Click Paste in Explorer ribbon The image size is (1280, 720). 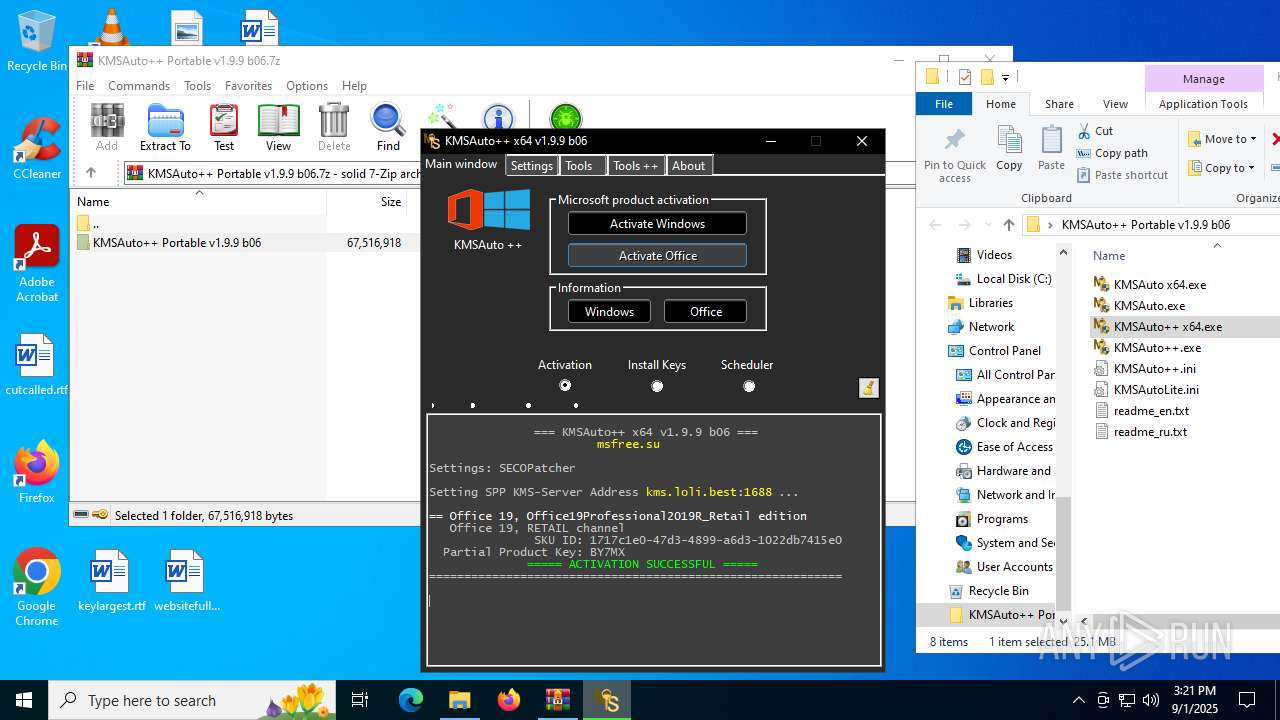[1051, 148]
